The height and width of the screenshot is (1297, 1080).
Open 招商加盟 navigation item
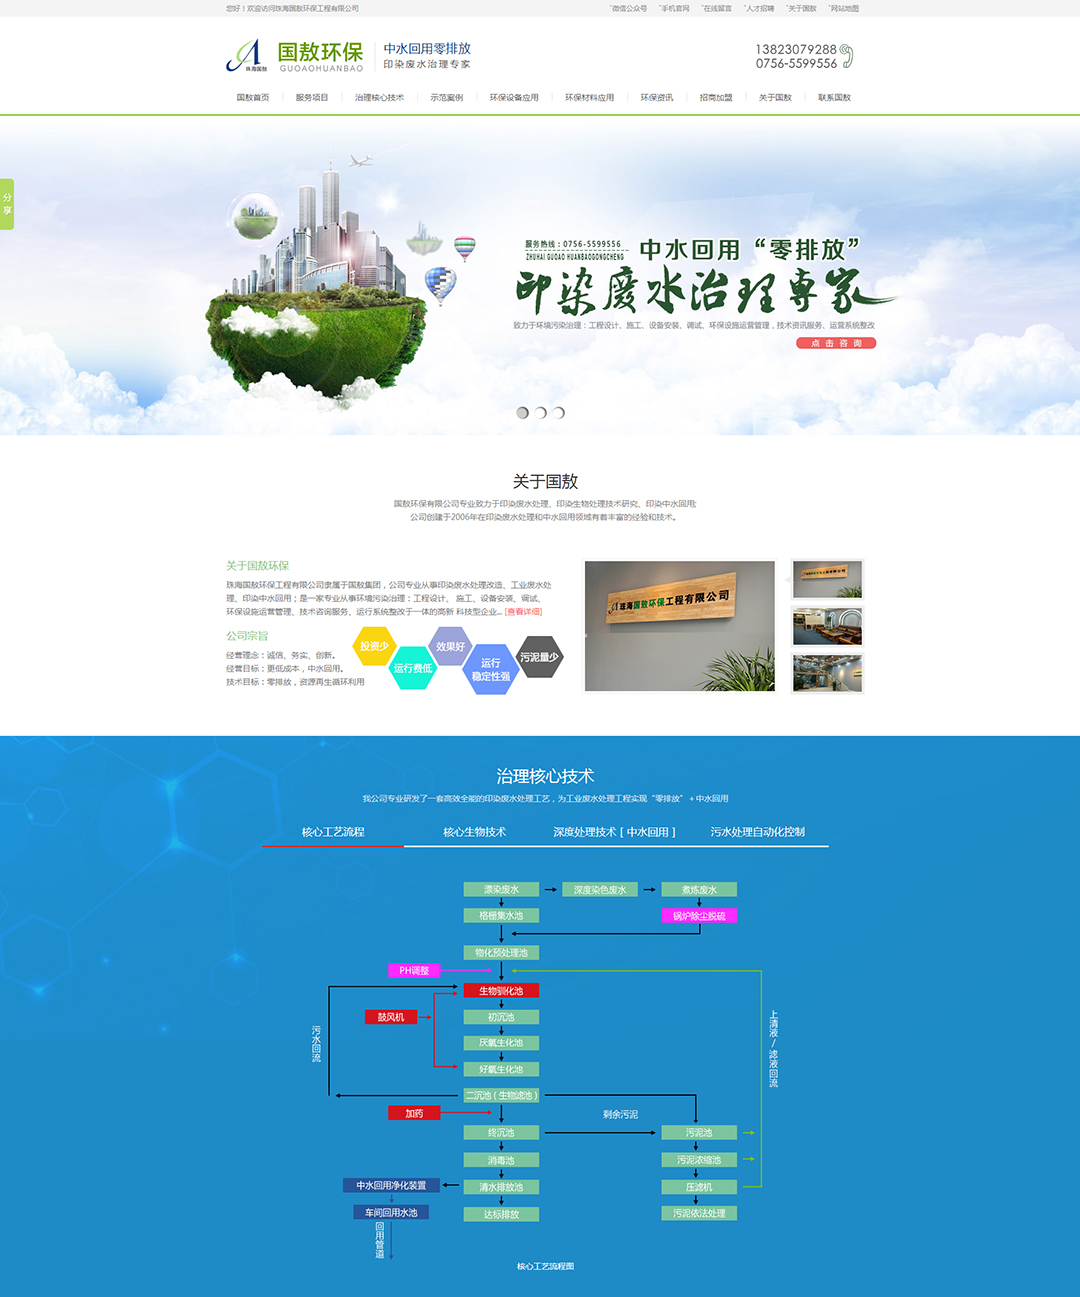[x=716, y=98]
